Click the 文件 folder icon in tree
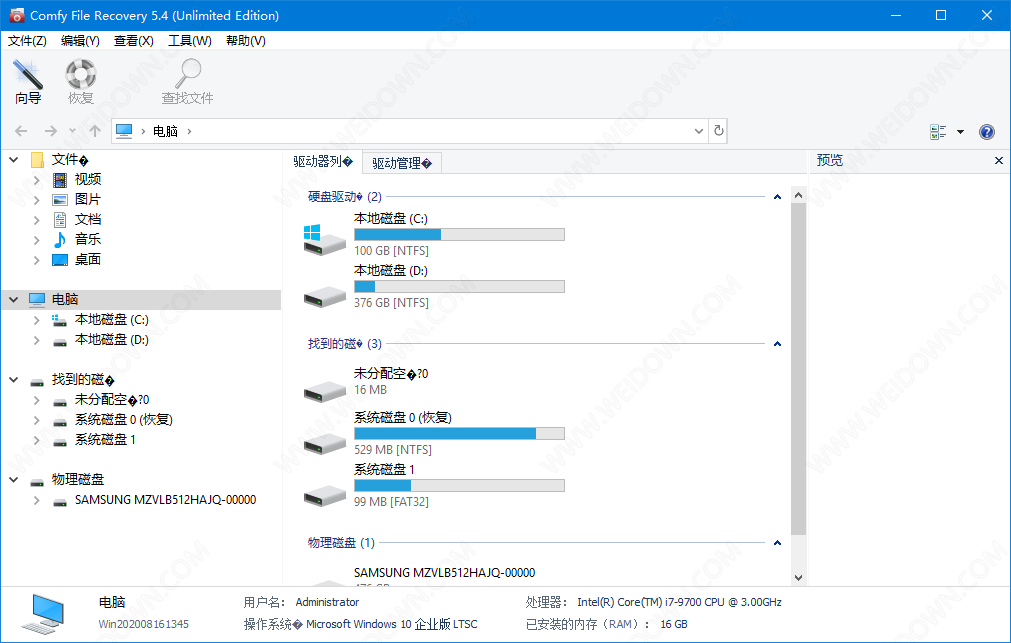This screenshot has height=643, width=1011. 37,159
